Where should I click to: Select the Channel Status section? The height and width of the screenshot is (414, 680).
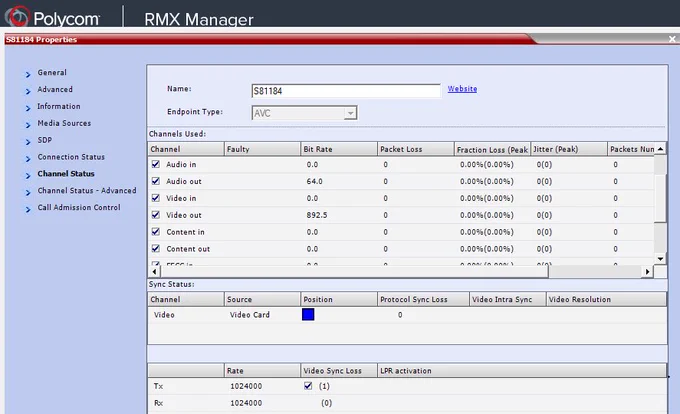coord(66,173)
